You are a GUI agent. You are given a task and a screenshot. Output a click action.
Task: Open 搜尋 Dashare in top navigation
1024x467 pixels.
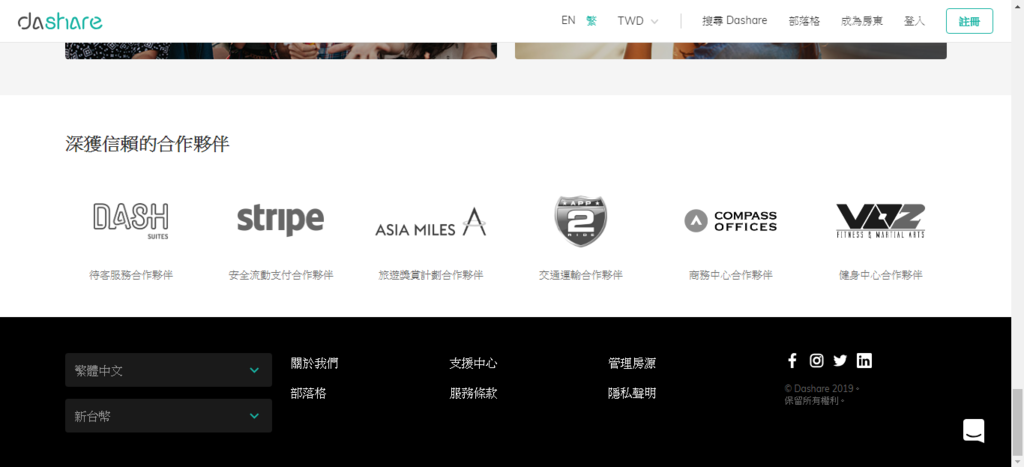(735, 21)
